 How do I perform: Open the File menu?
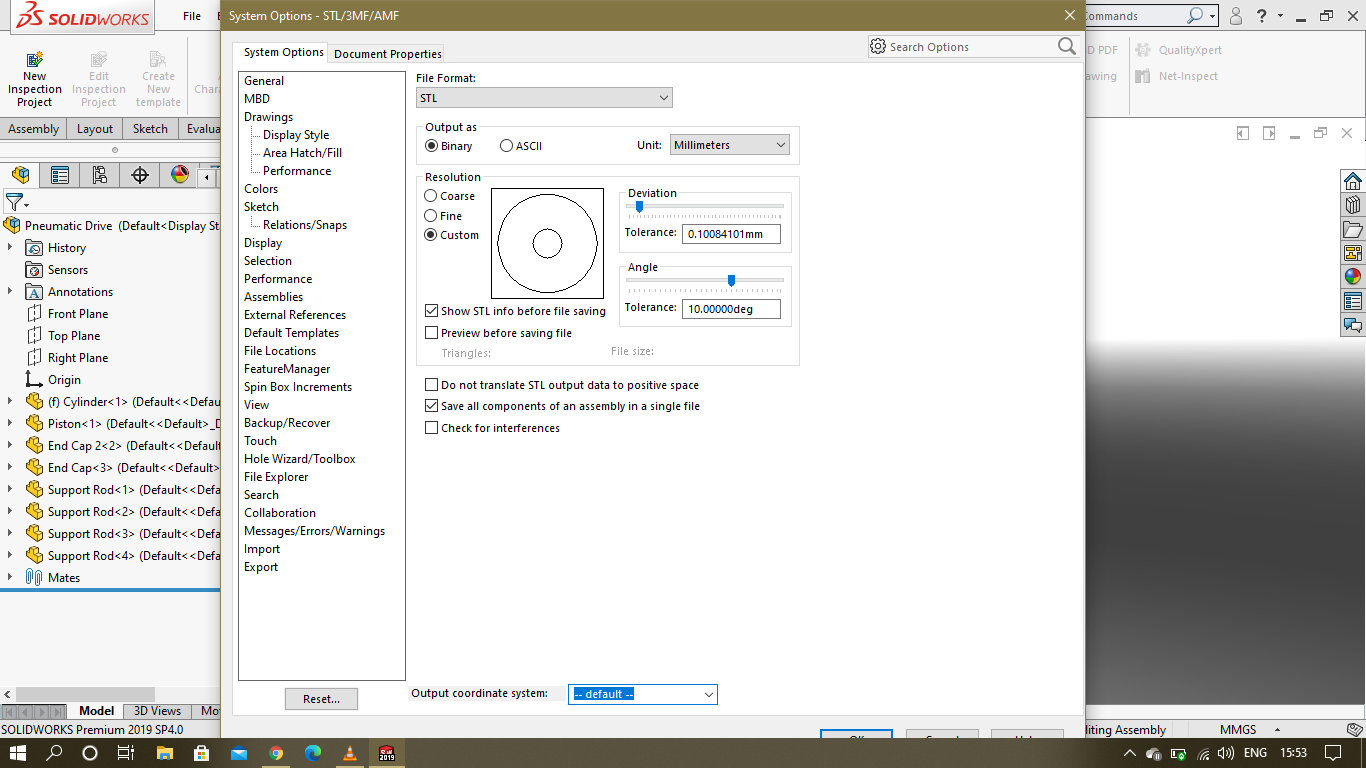pyautogui.click(x=192, y=16)
